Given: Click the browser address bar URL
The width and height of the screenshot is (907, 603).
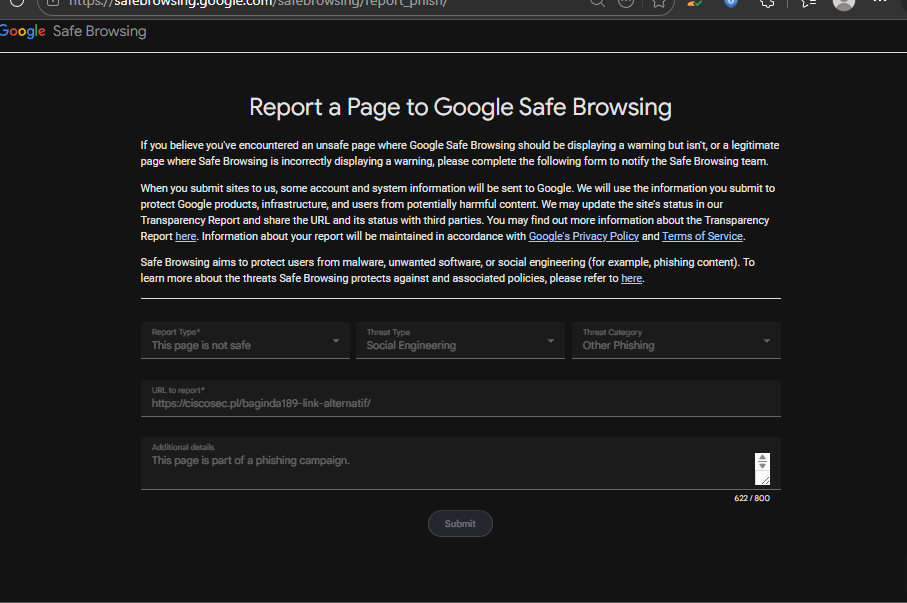Looking at the screenshot, I should (257, 3).
